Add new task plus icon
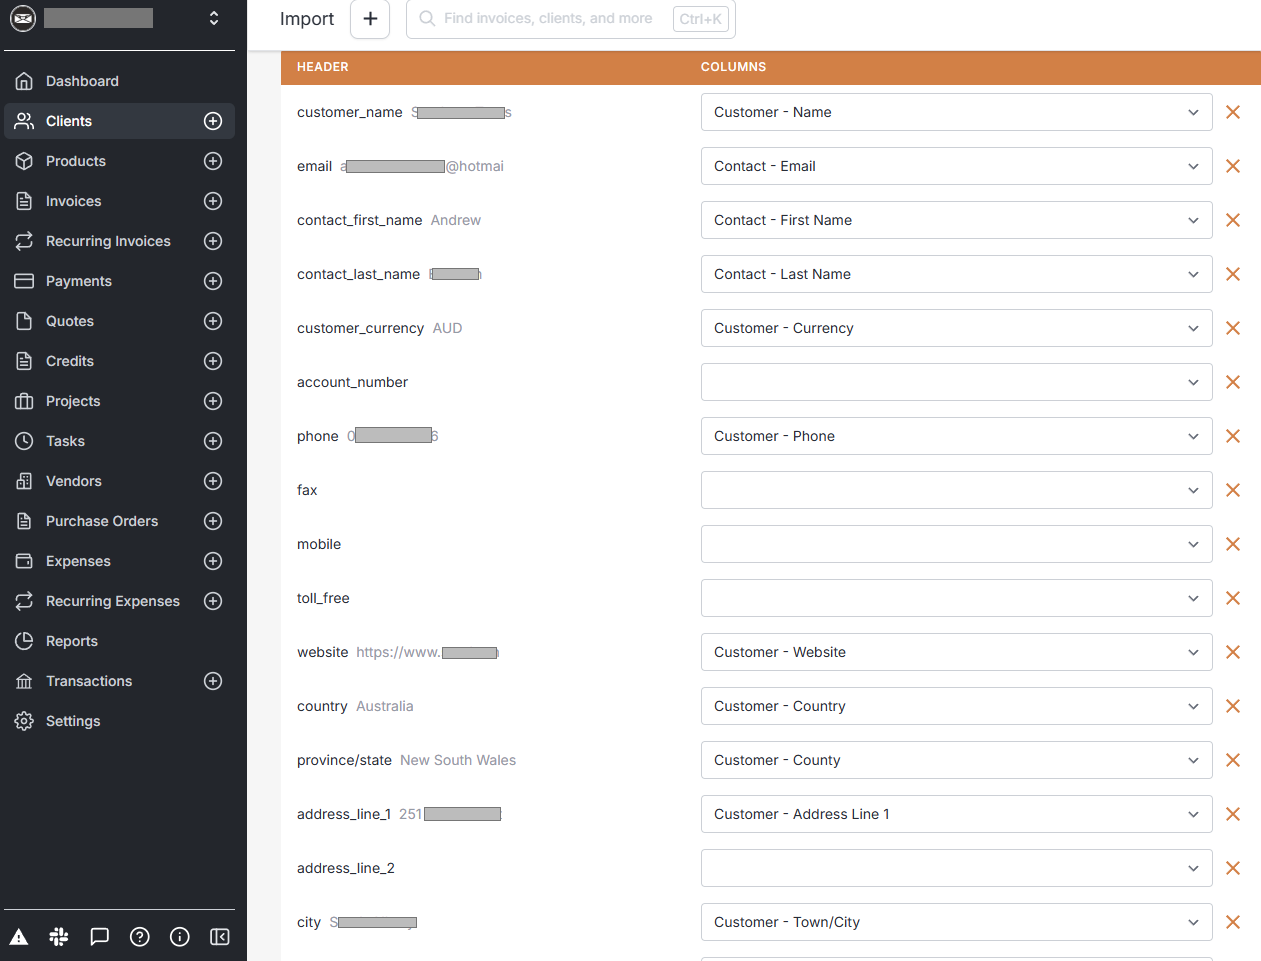This screenshot has width=1261, height=961. [213, 441]
